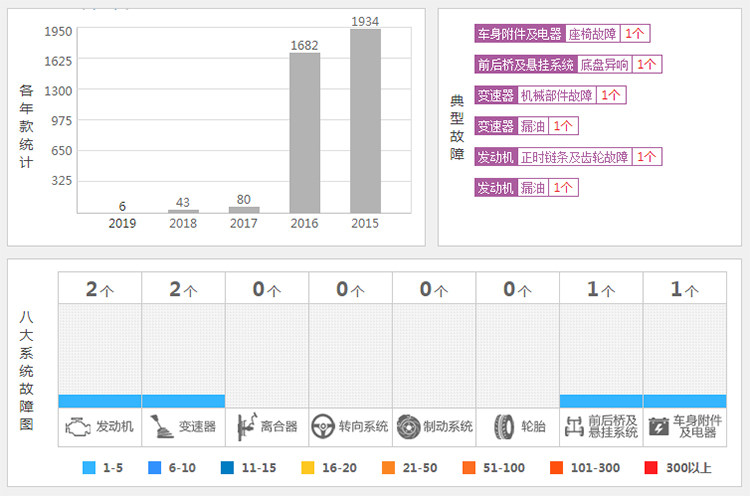Screen dimensions: 750x496
Task: Click the engine (发动机) system icon
Action: (x=77, y=427)
